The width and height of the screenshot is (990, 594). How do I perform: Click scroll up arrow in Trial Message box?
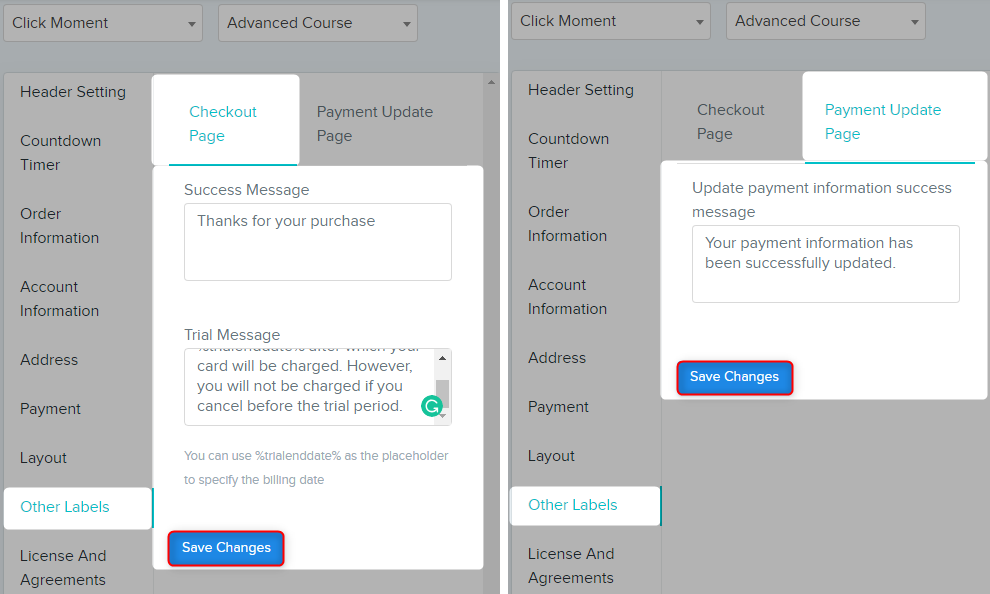click(x=443, y=358)
